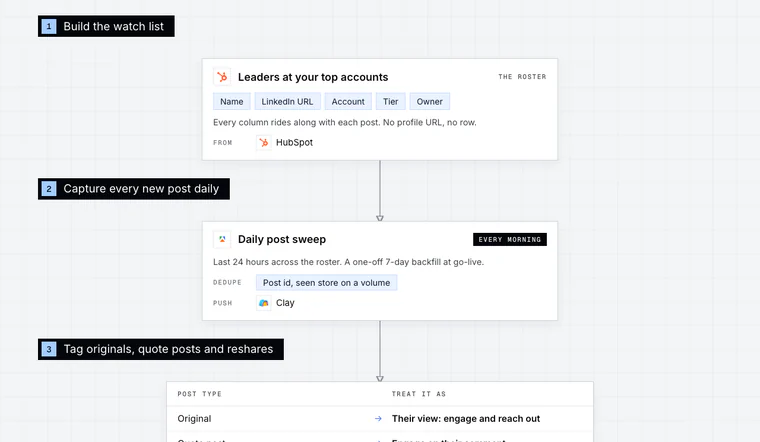Select the Owner column tag
Image resolution: width=760 pixels, height=442 pixels.
coord(429,101)
